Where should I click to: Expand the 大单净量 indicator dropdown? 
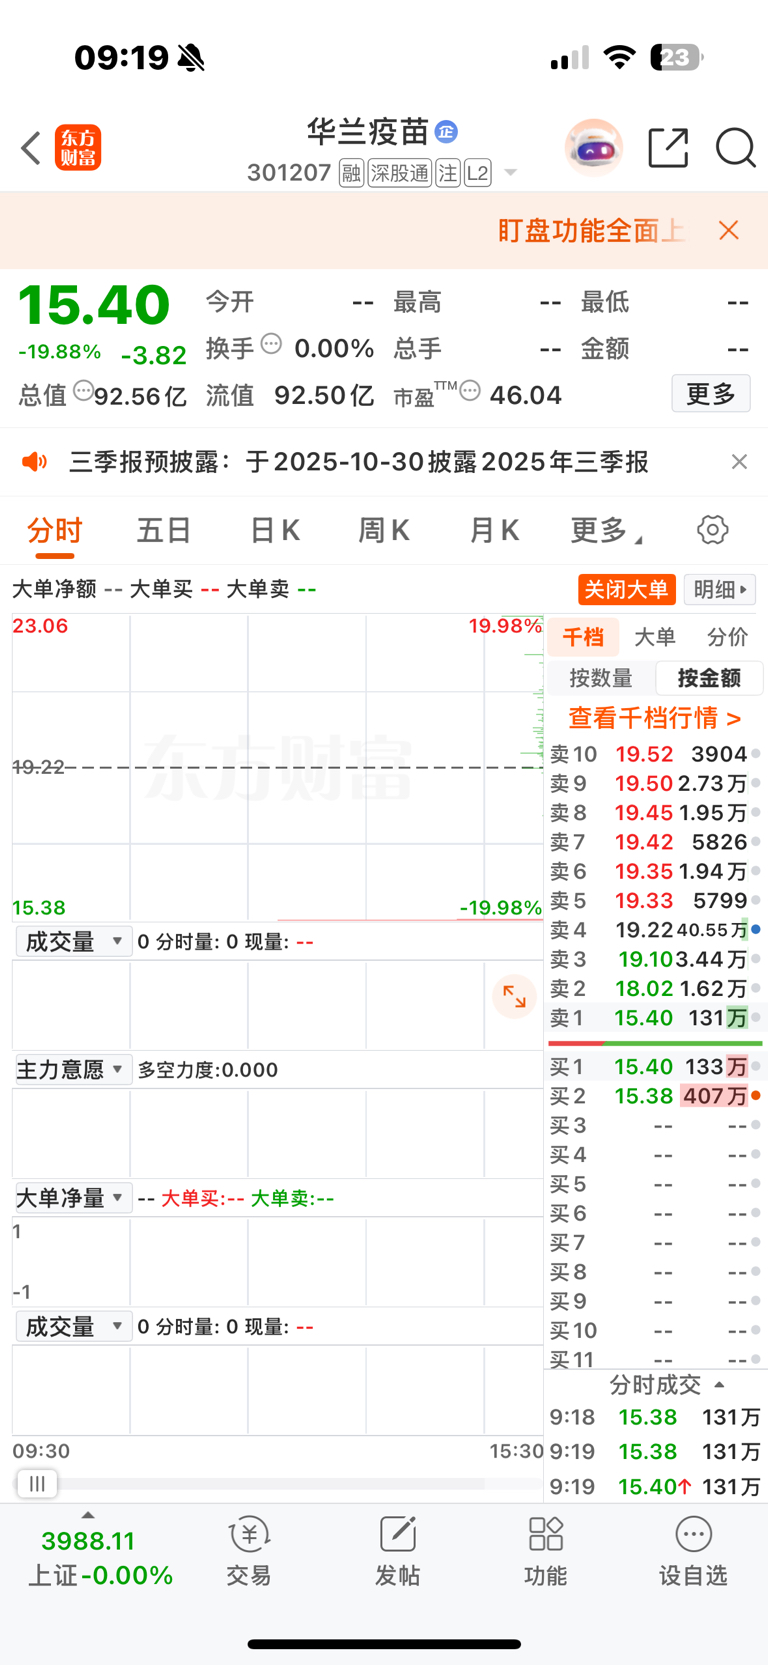point(73,1198)
